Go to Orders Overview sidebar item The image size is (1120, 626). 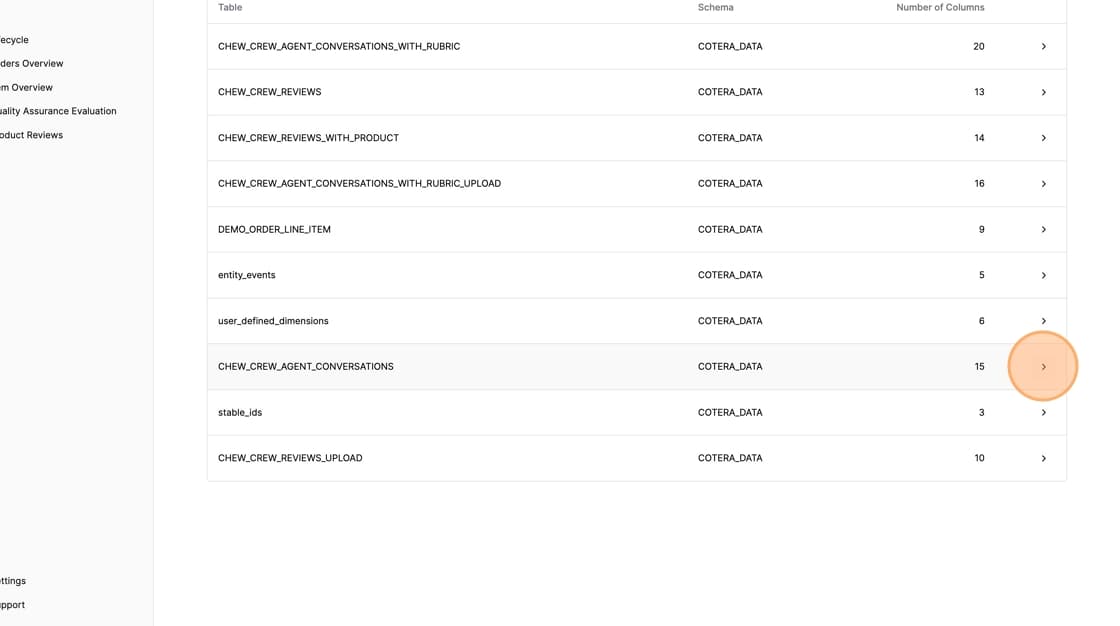pos(31,64)
